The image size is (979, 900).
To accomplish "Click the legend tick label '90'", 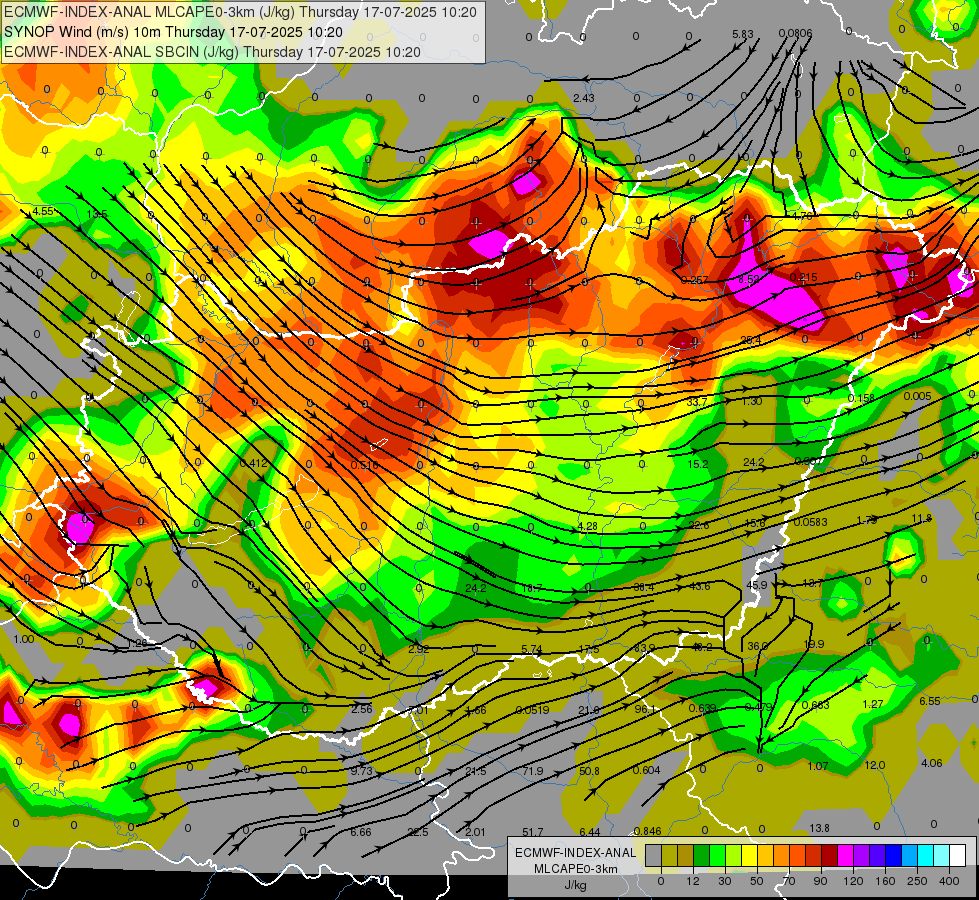I will [820, 881].
